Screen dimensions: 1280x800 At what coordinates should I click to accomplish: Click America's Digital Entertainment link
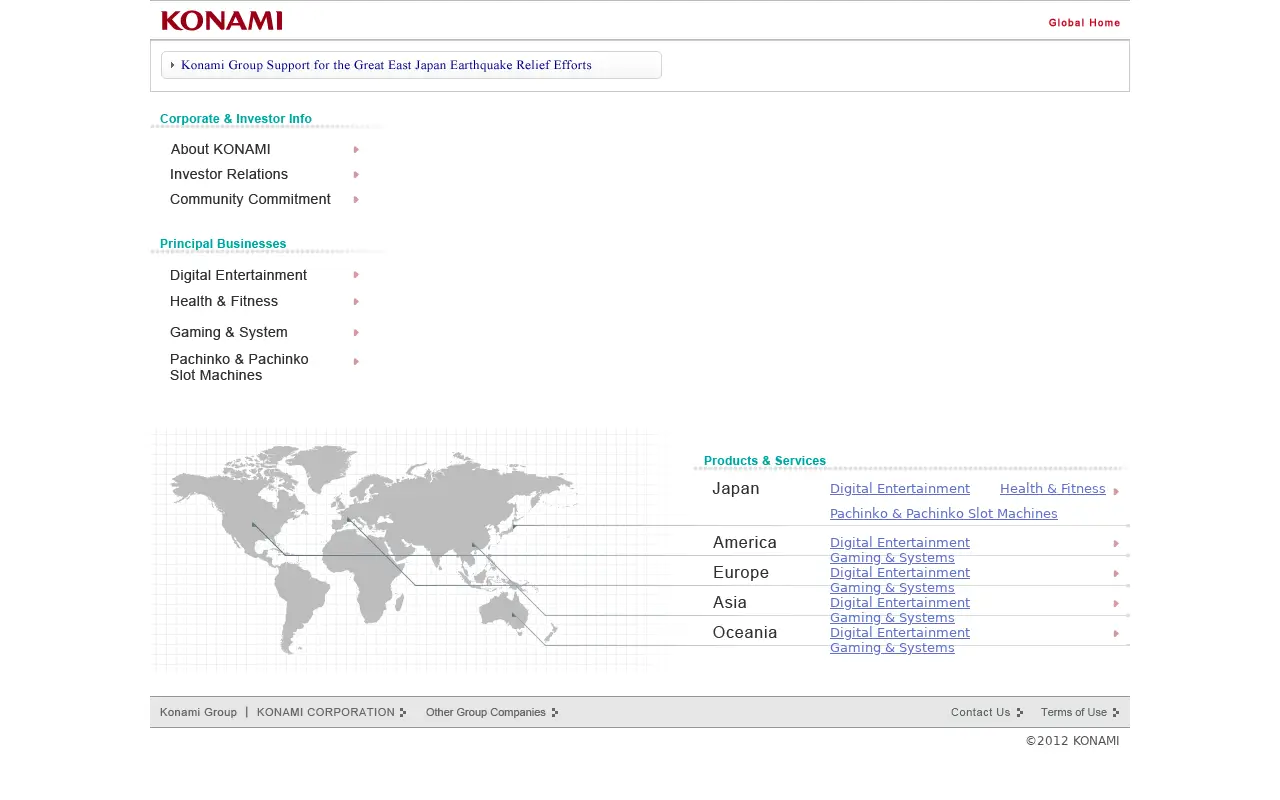900,543
